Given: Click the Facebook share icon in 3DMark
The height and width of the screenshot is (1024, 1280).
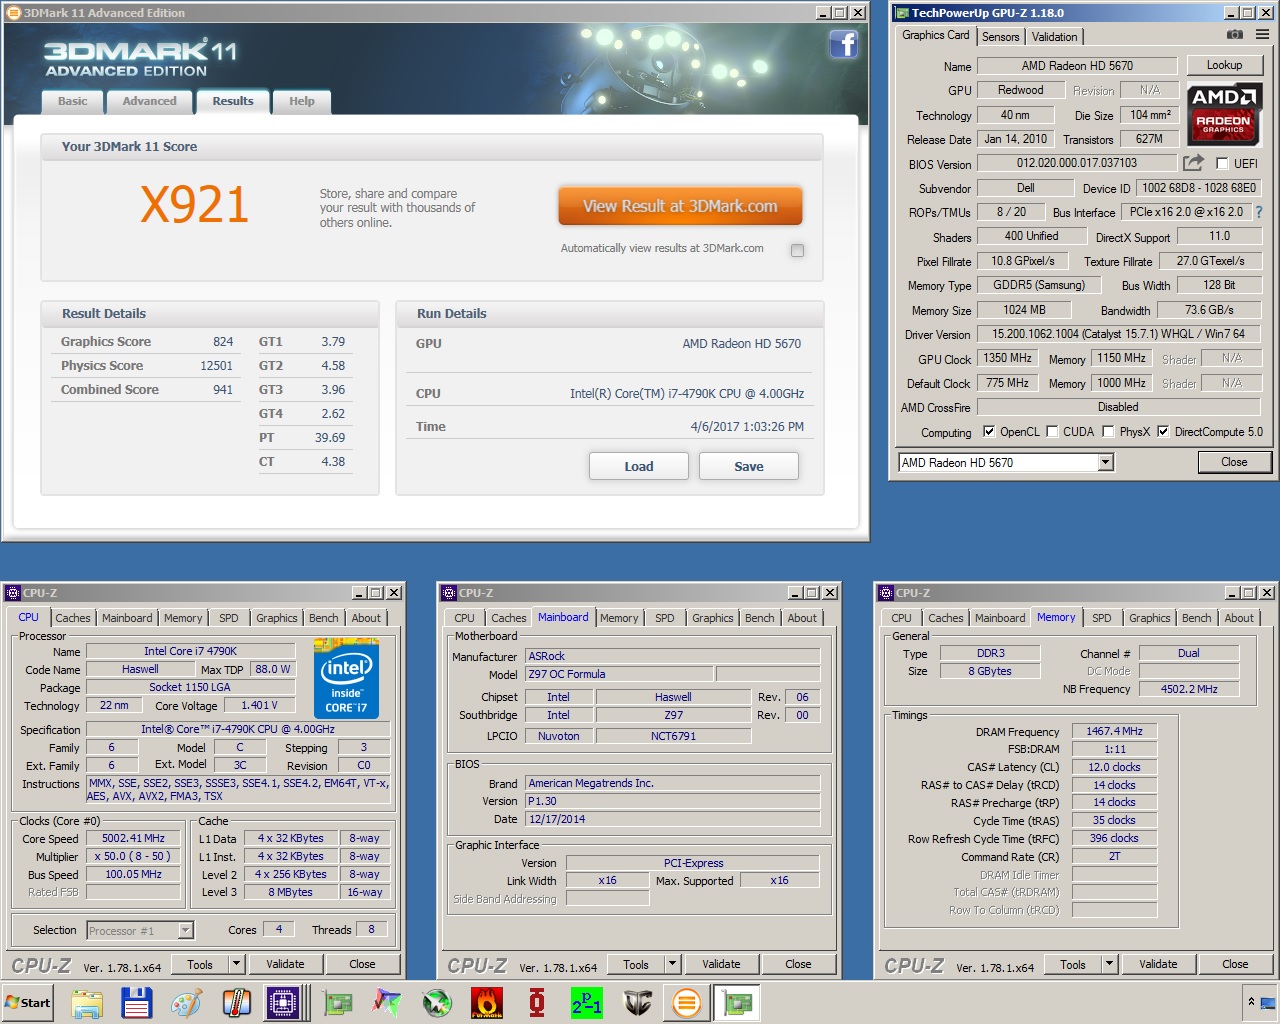Looking at the screenshot, I should (843, 44).
